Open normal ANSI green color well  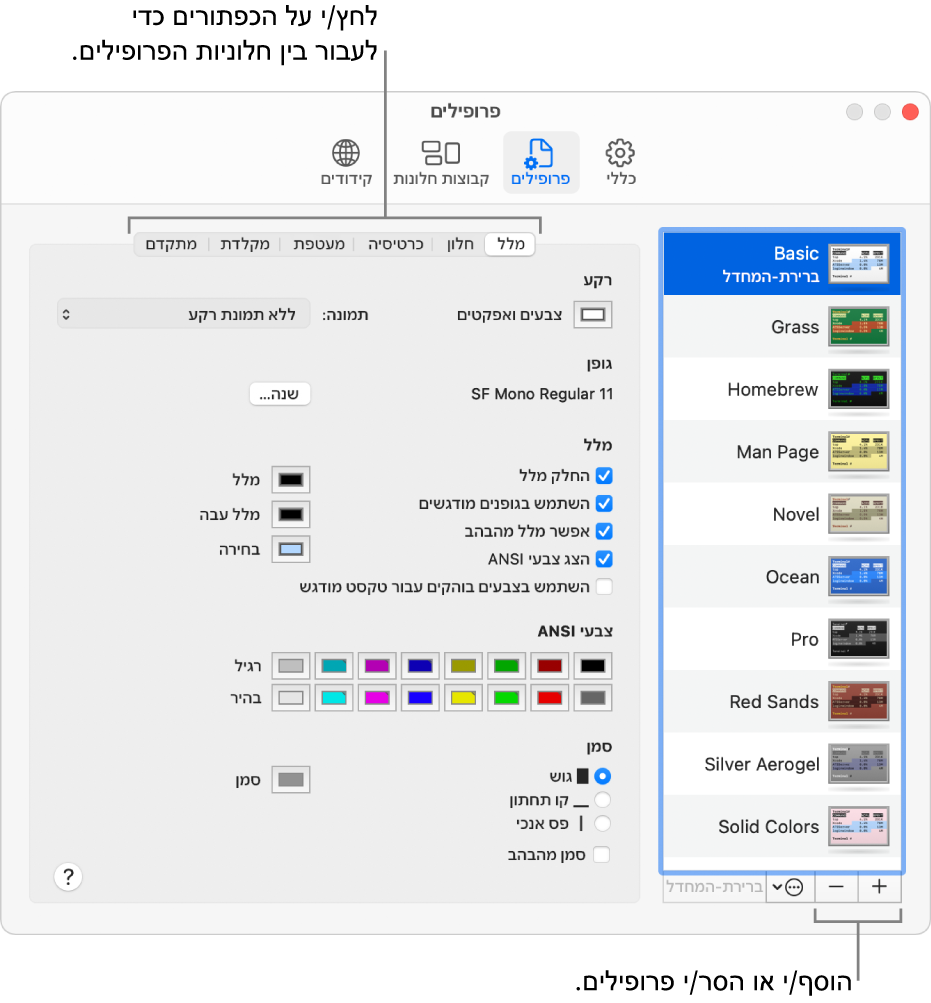(506, 666)
